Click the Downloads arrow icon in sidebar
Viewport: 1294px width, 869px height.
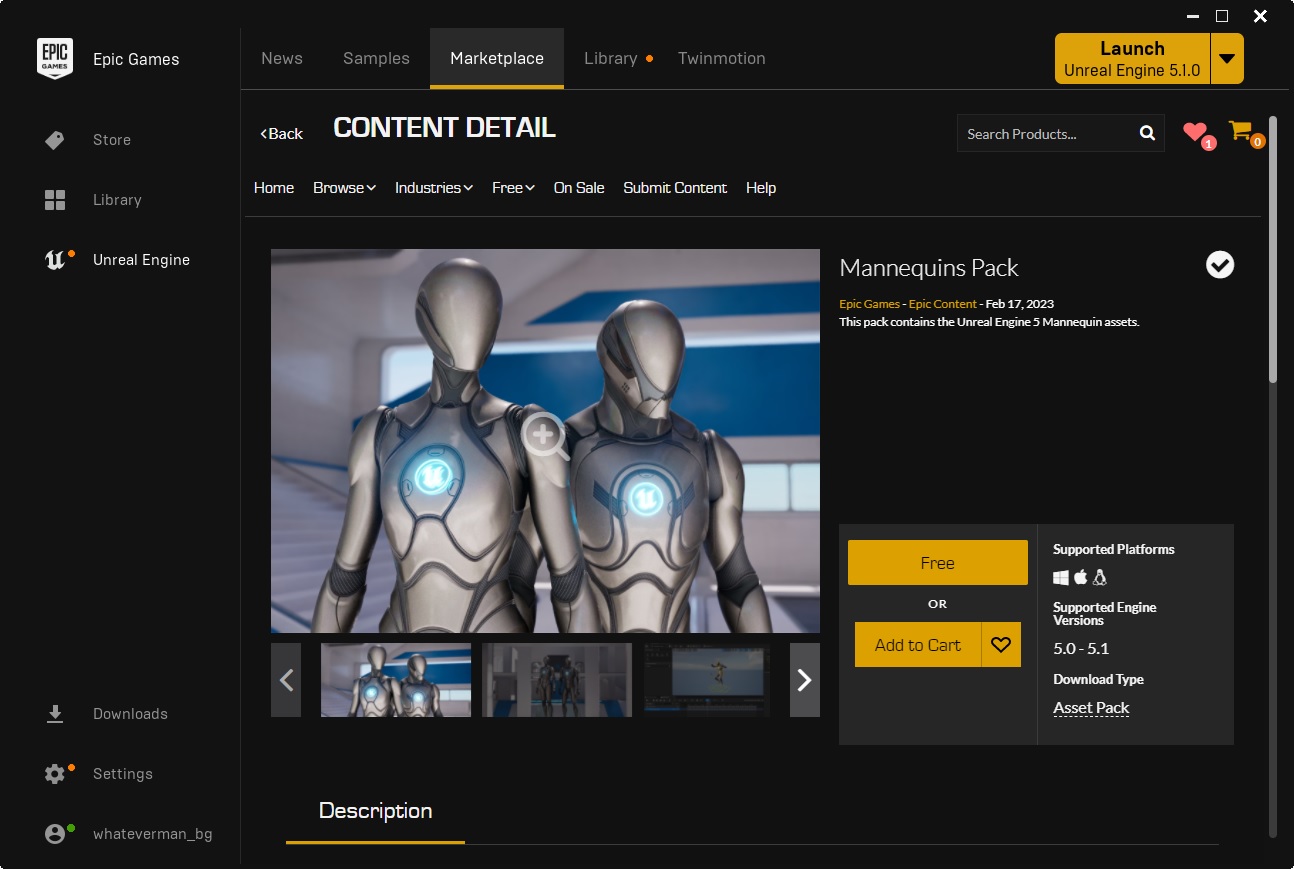pyautogui.click(x=55, y=714)
